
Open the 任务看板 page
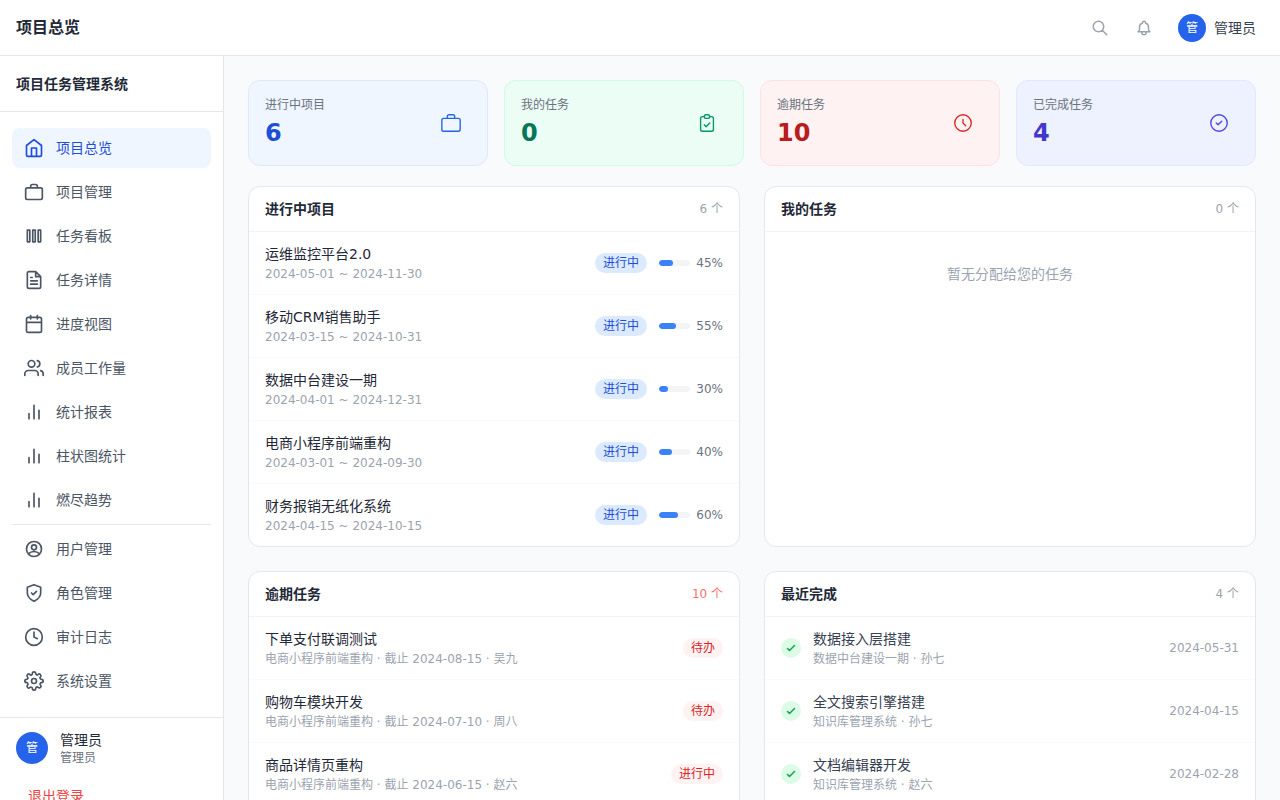(x=111, y=236)
